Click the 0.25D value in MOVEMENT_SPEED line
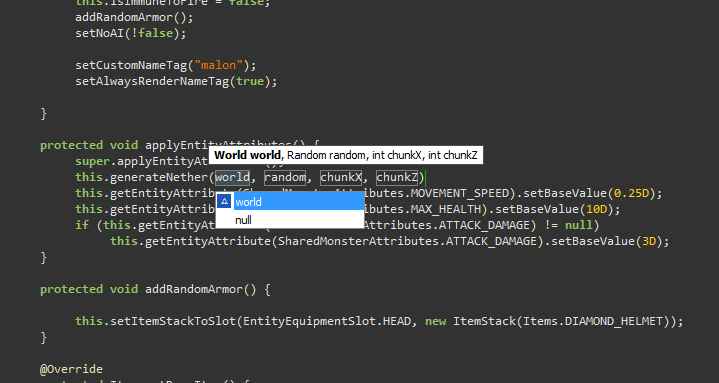 (631, 193)
